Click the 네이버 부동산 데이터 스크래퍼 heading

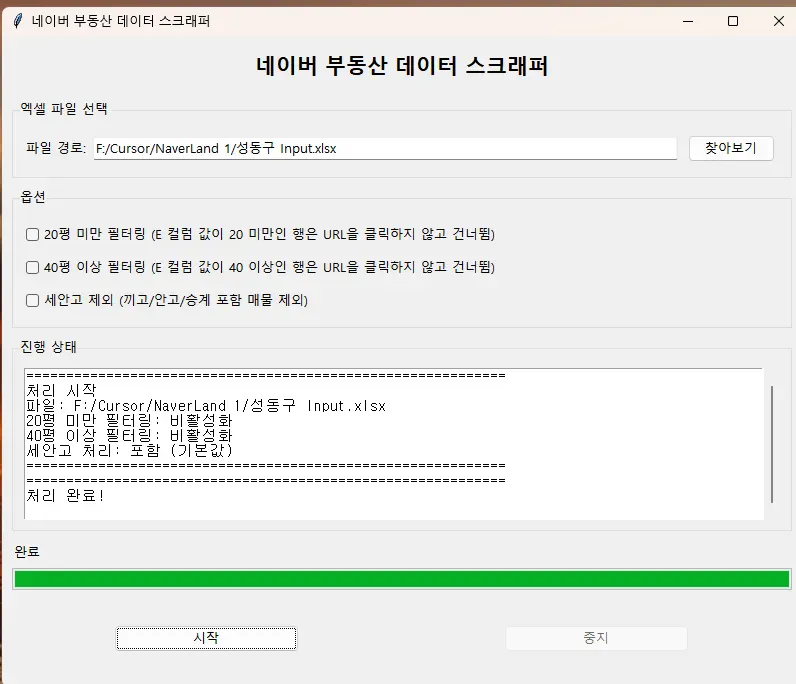[x=402, y=66]
